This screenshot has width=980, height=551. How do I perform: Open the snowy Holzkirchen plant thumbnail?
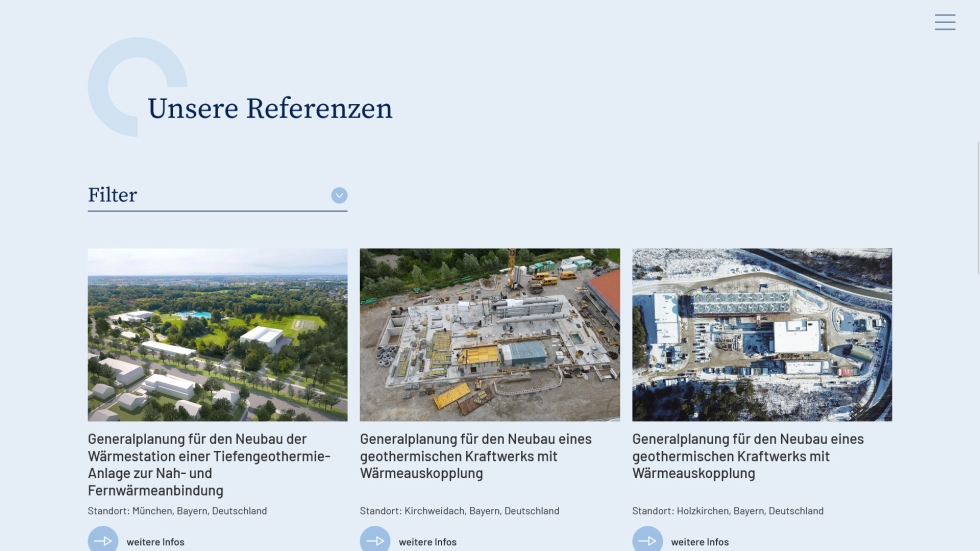pyautogui.click(x=761, y=334)
